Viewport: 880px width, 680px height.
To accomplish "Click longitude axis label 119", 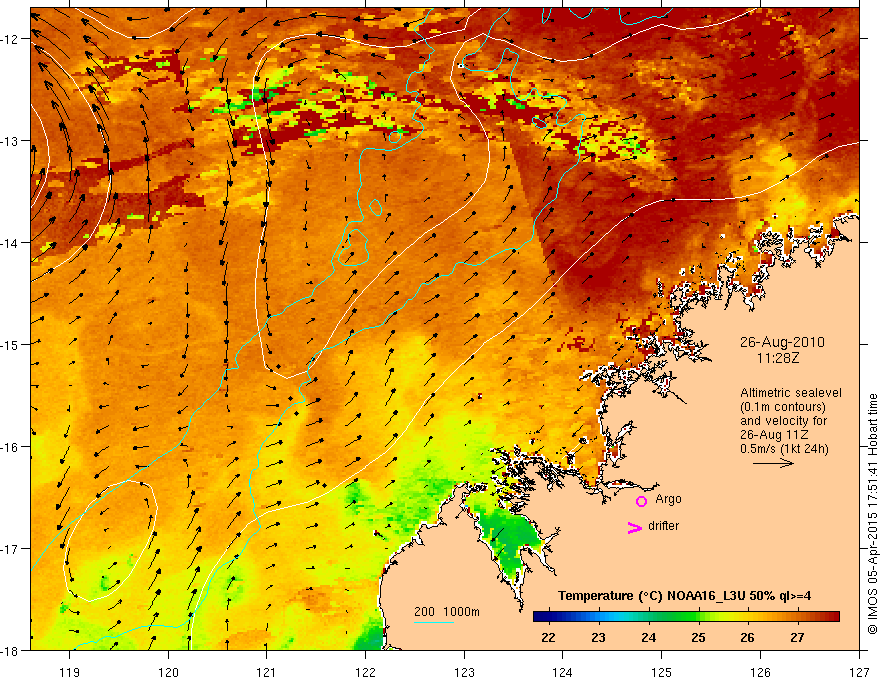I will click(70, 672).
